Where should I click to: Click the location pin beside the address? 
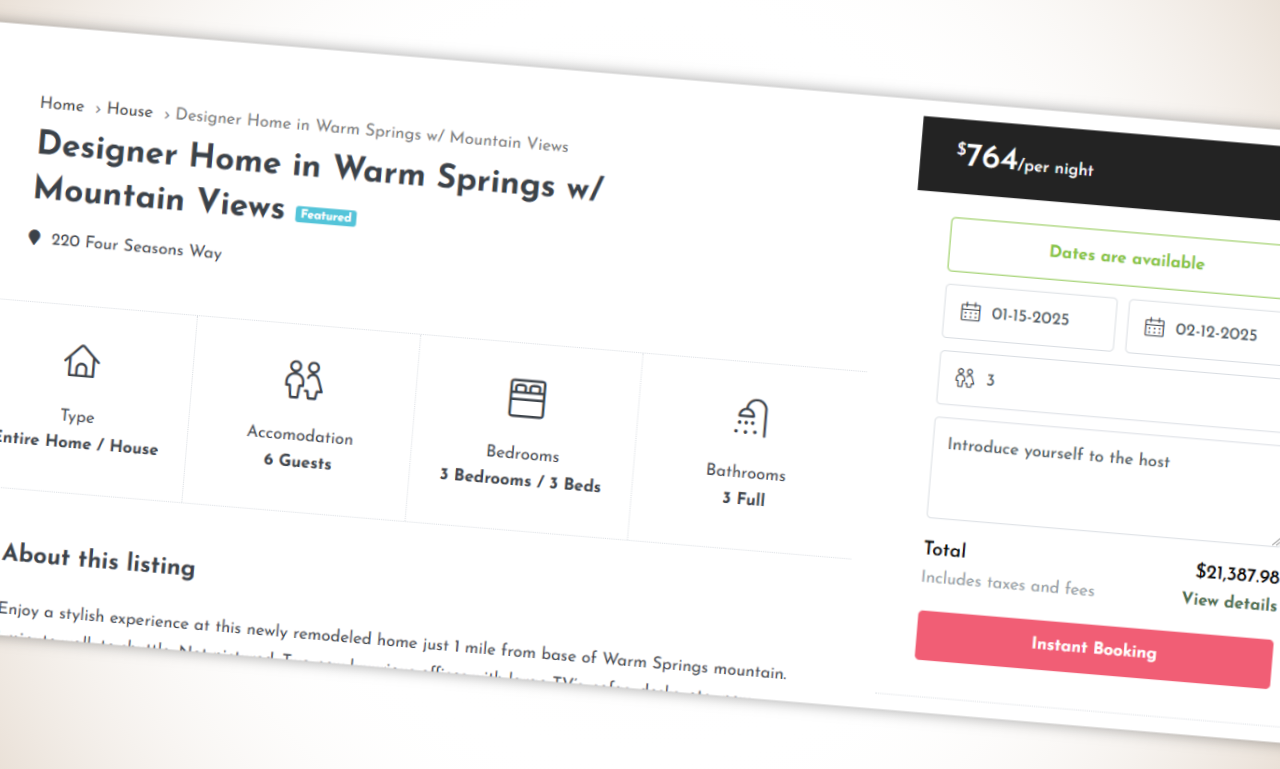(34, 238)
